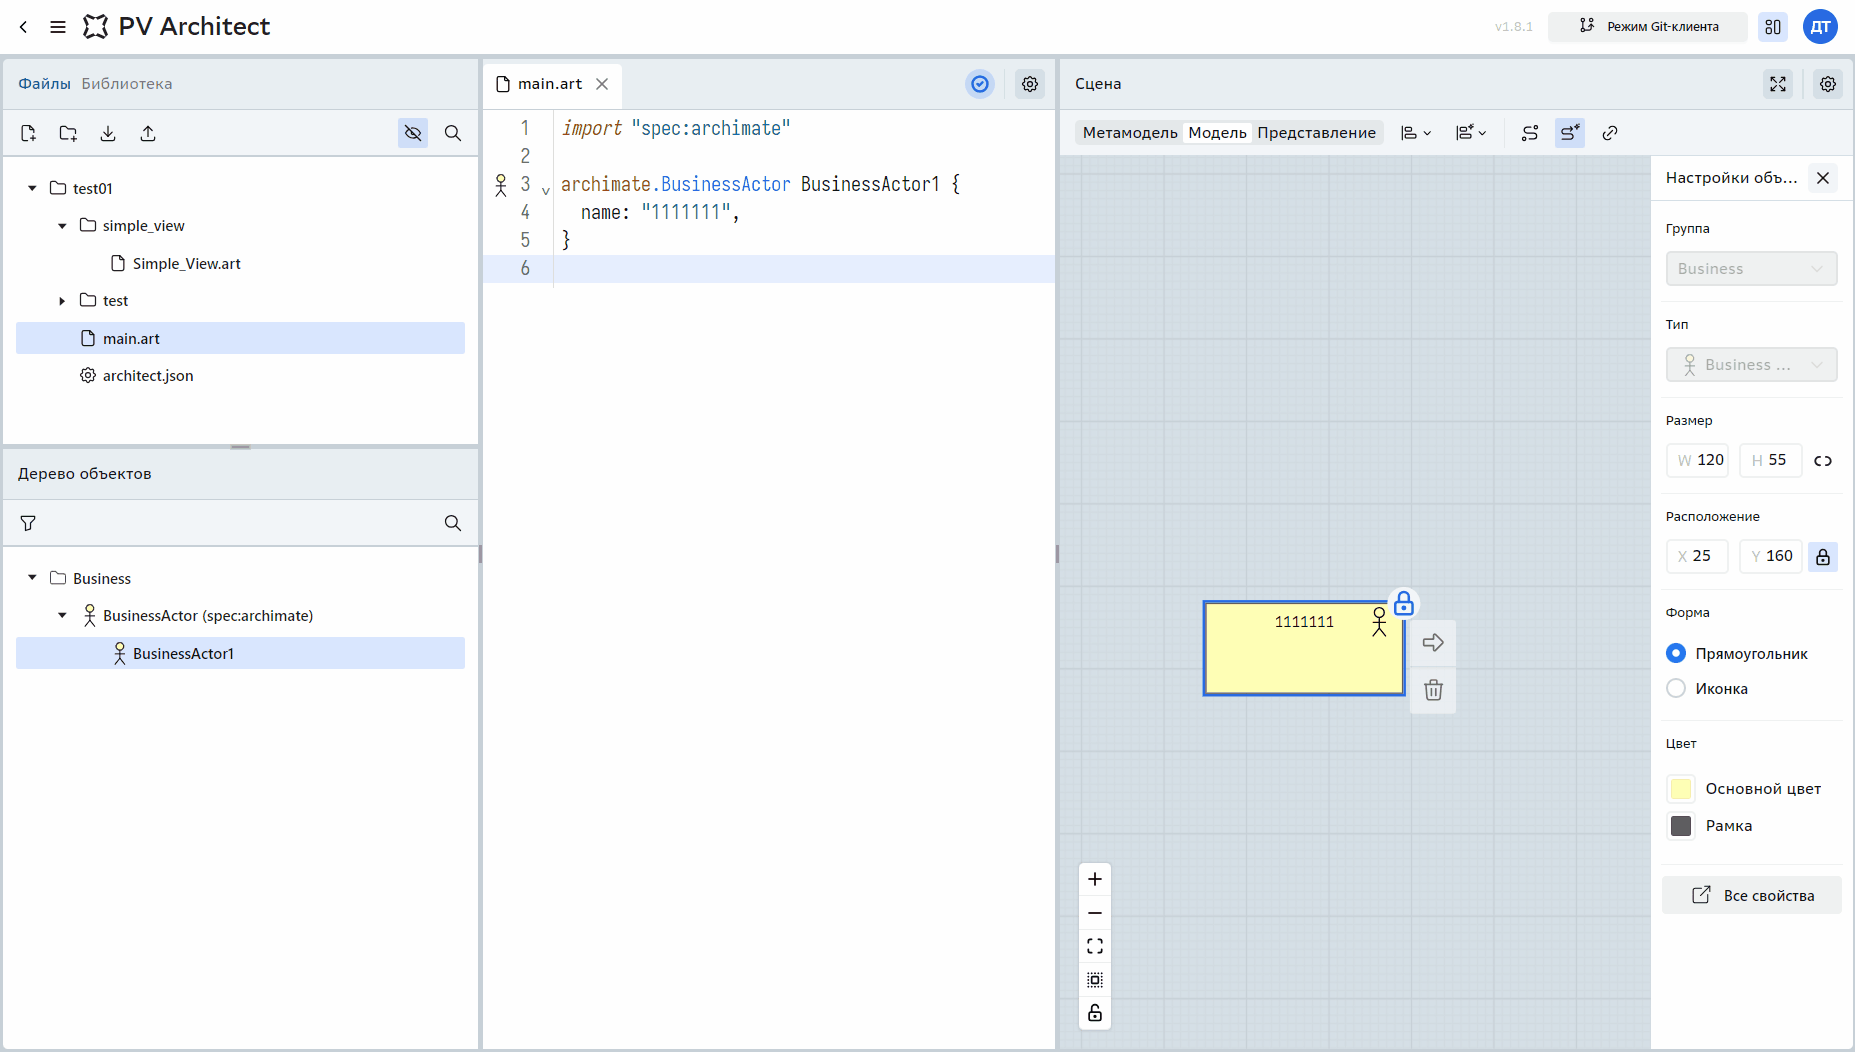
Task: Open the Основной цвет yellow swatch
Action: click(1681, 789)
